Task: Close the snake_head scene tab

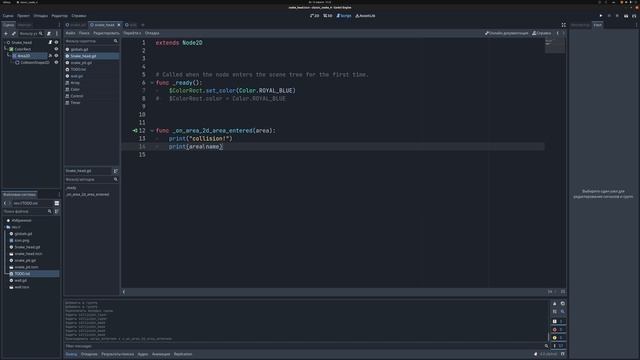Action: (x=119, y=25)
